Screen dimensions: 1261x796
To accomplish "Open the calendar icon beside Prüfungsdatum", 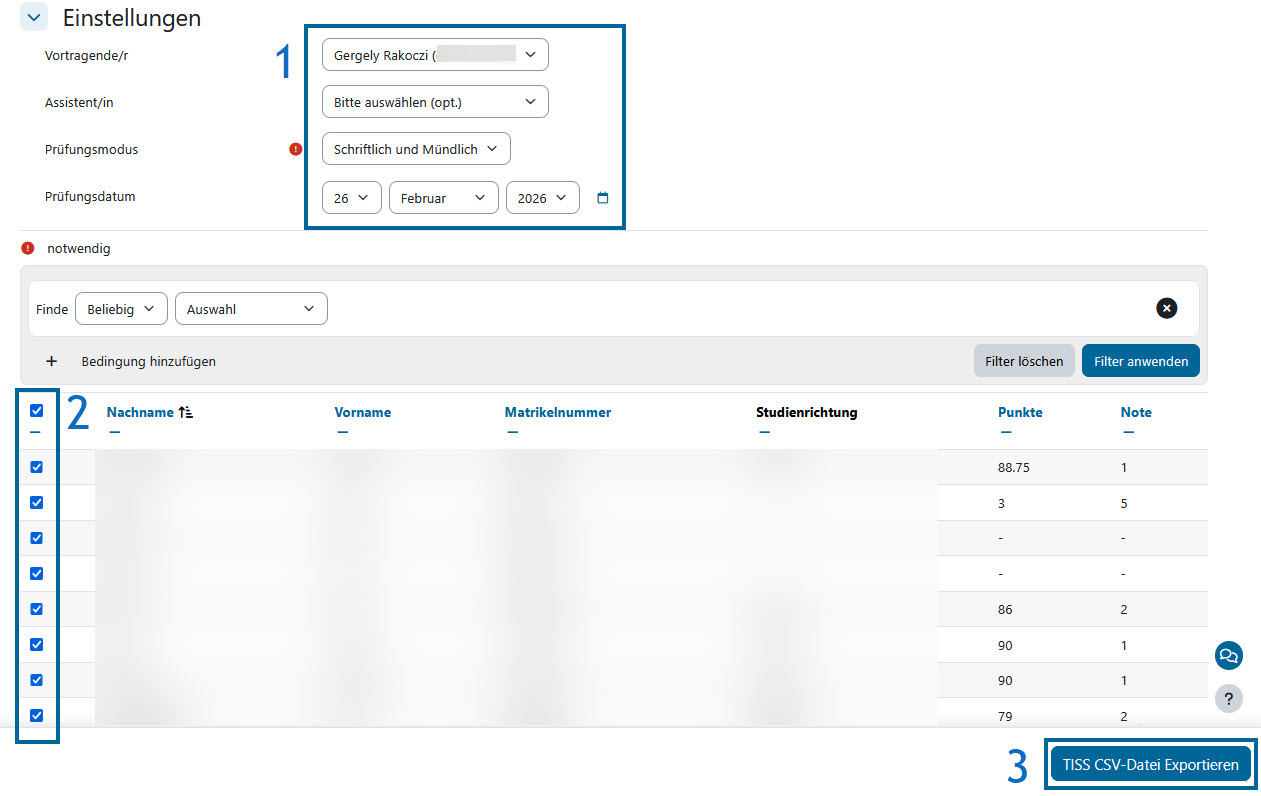I will (603, 198).
